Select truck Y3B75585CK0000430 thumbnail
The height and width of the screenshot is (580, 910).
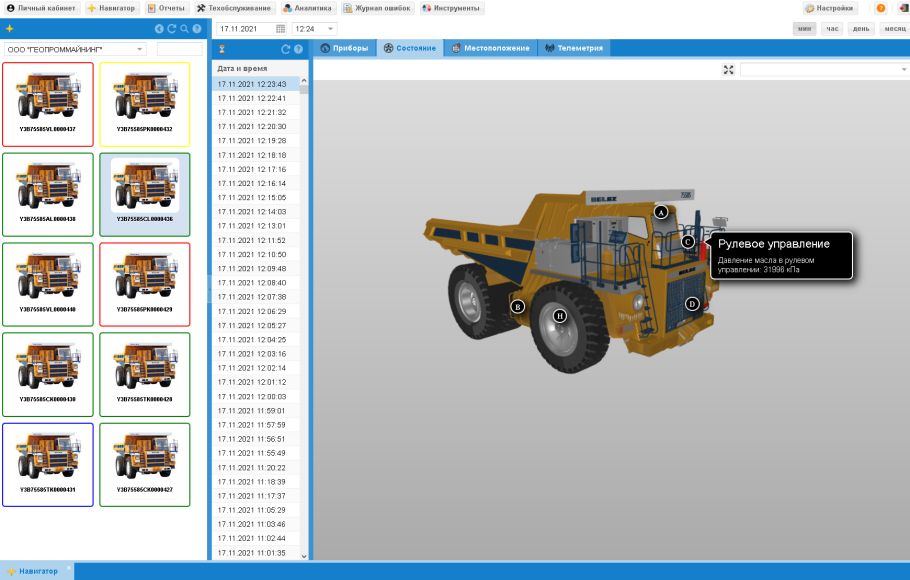coord(48,374)
